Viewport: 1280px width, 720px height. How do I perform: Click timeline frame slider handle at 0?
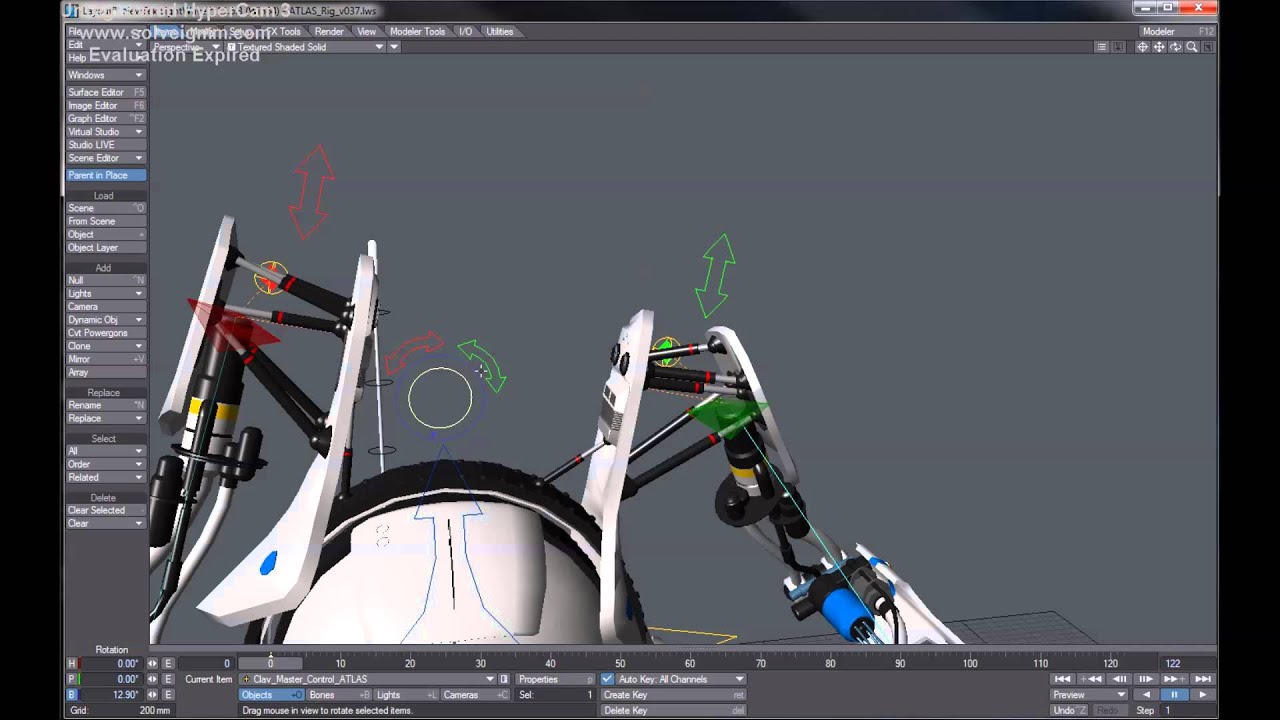pos(270,663)
